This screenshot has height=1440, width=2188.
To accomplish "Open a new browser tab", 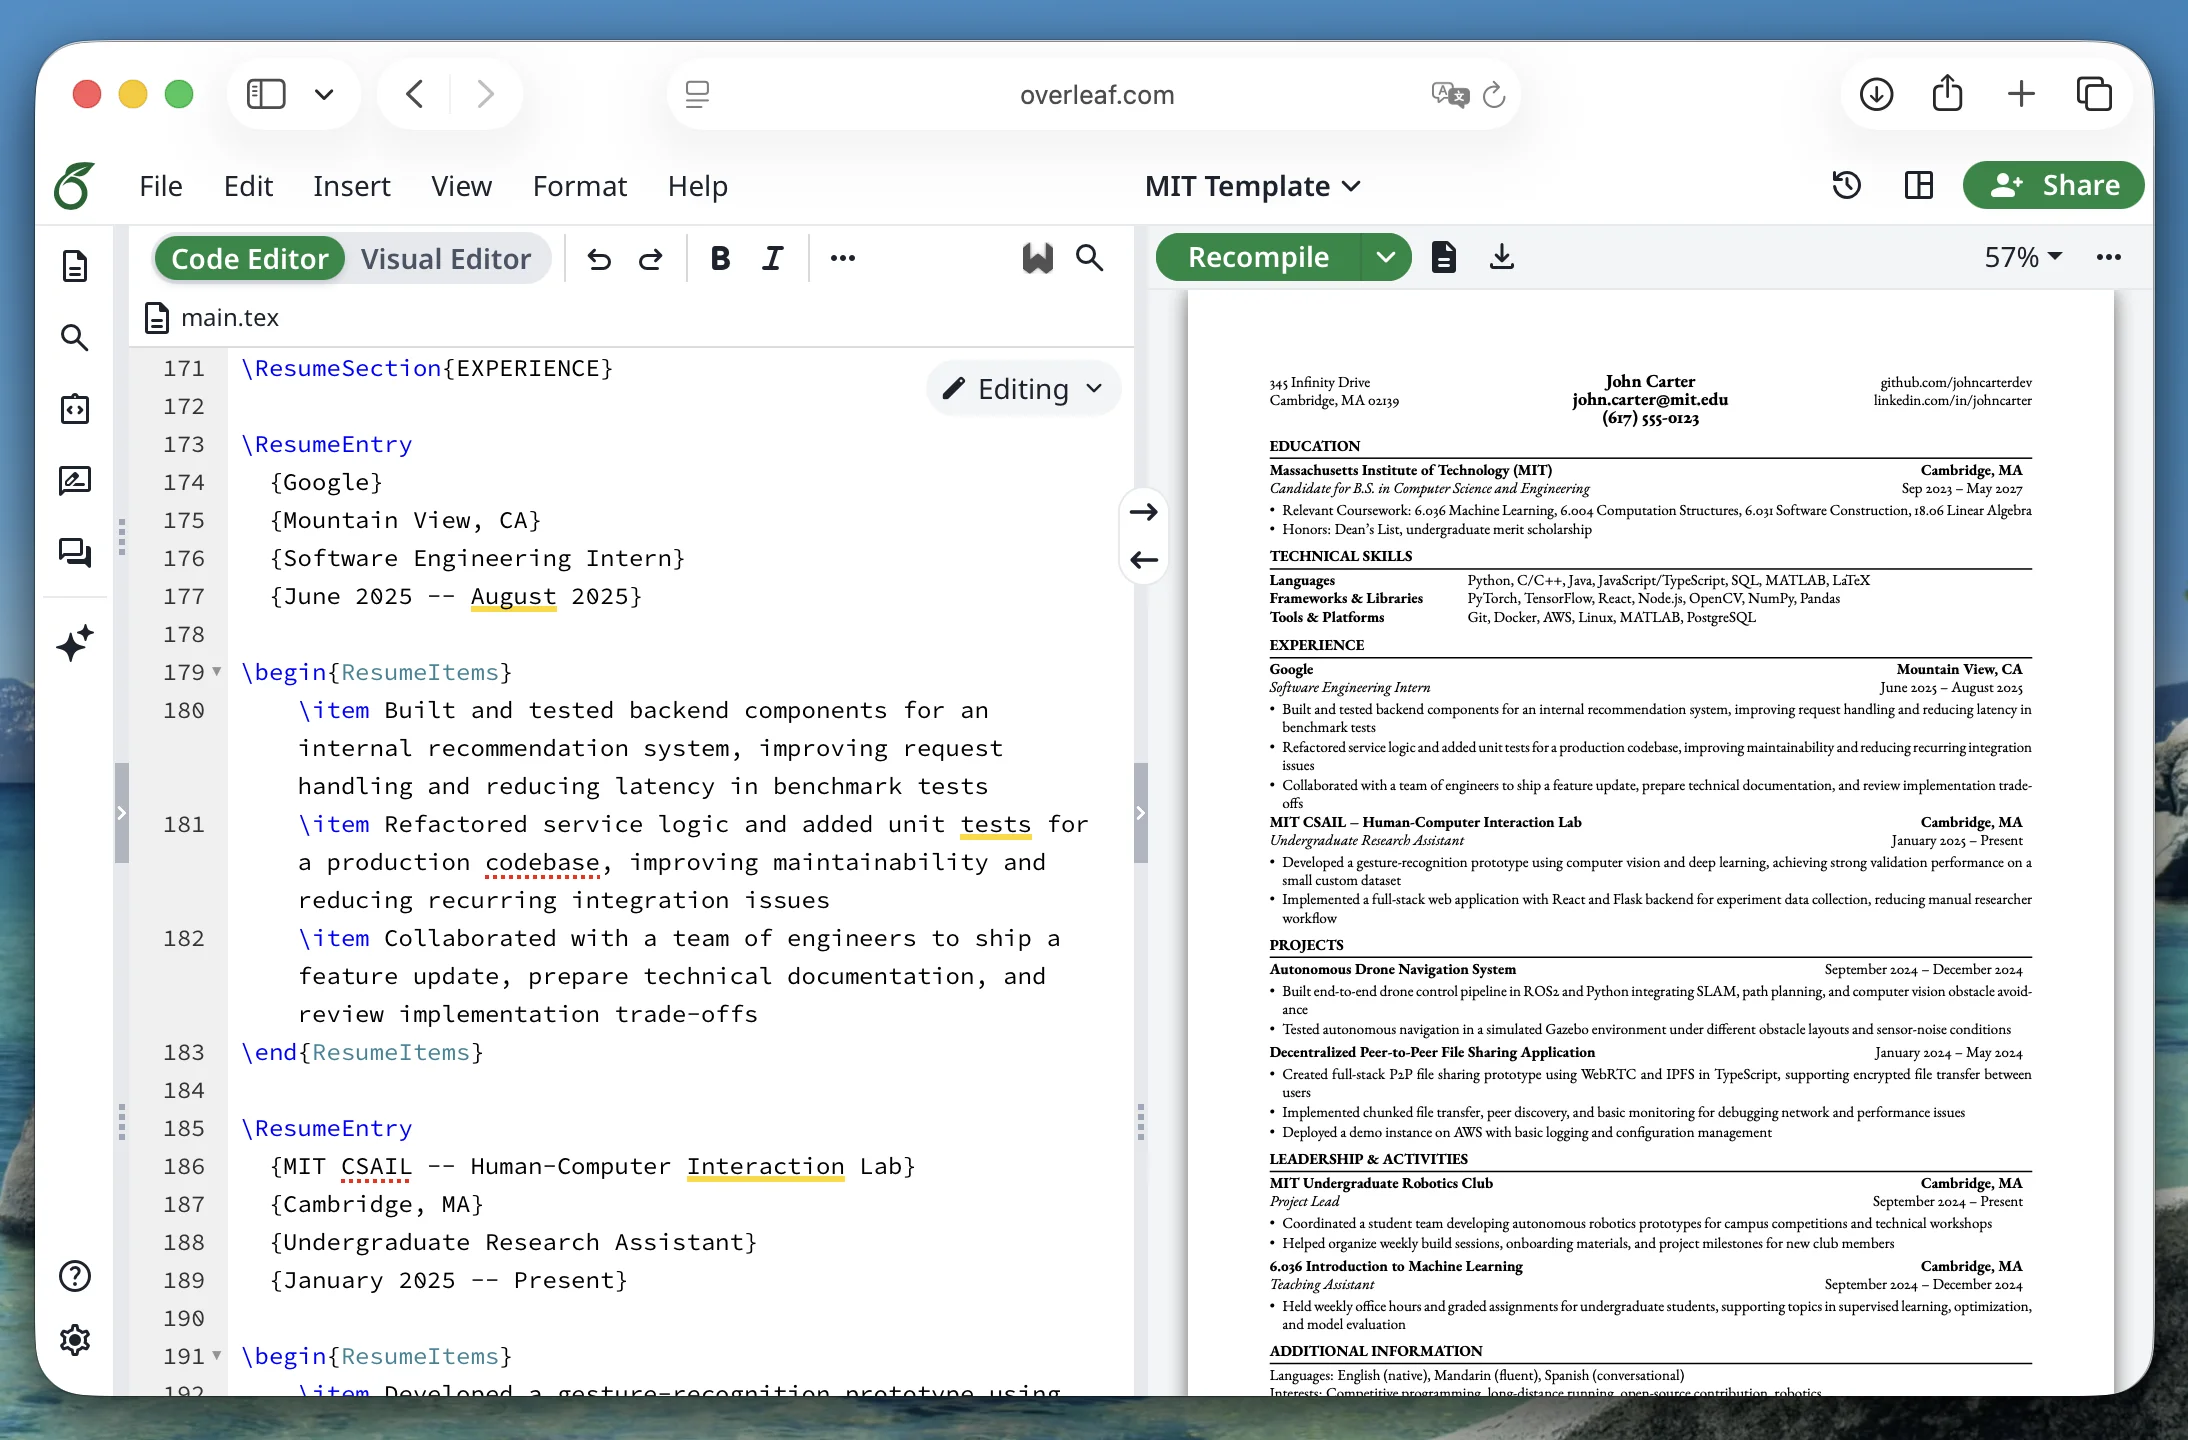I will coord(2021,94).
